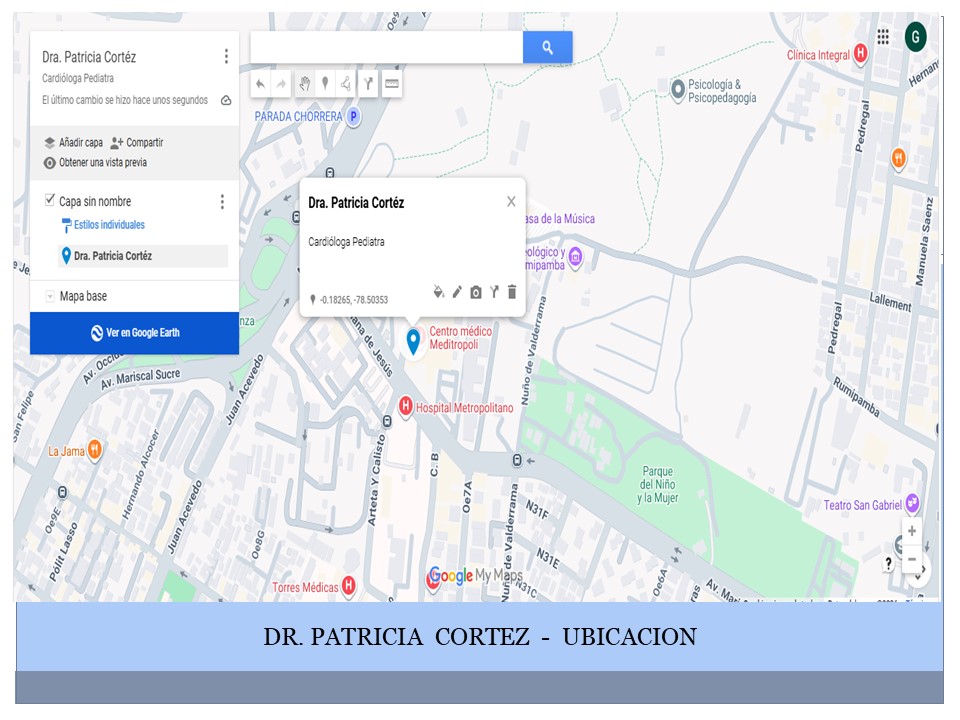Viewport: 960px width, 720px height.
Task: Click Clínica Integral hospital marker
Action: [861, 53]
